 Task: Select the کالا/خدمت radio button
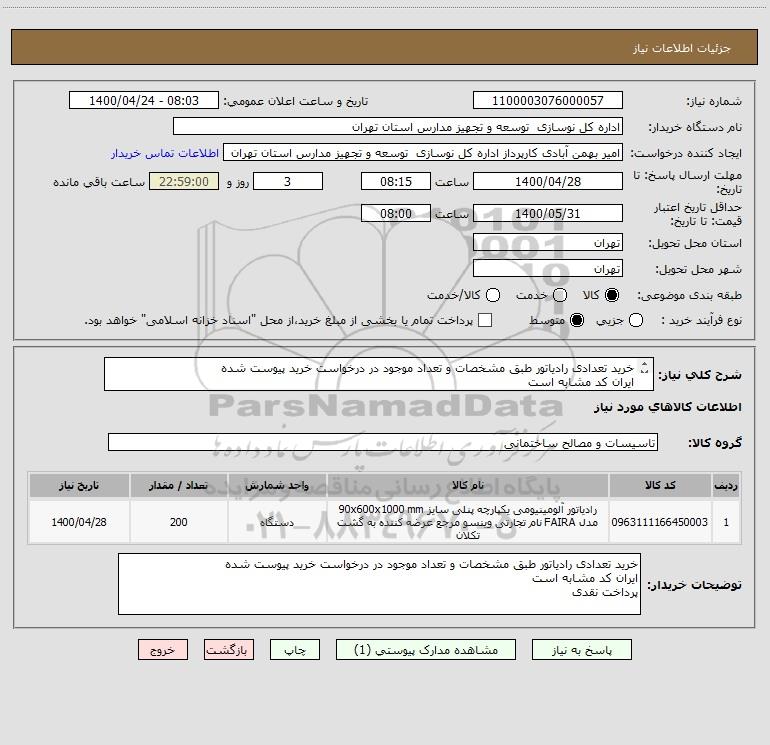click(x=493, y=295)
